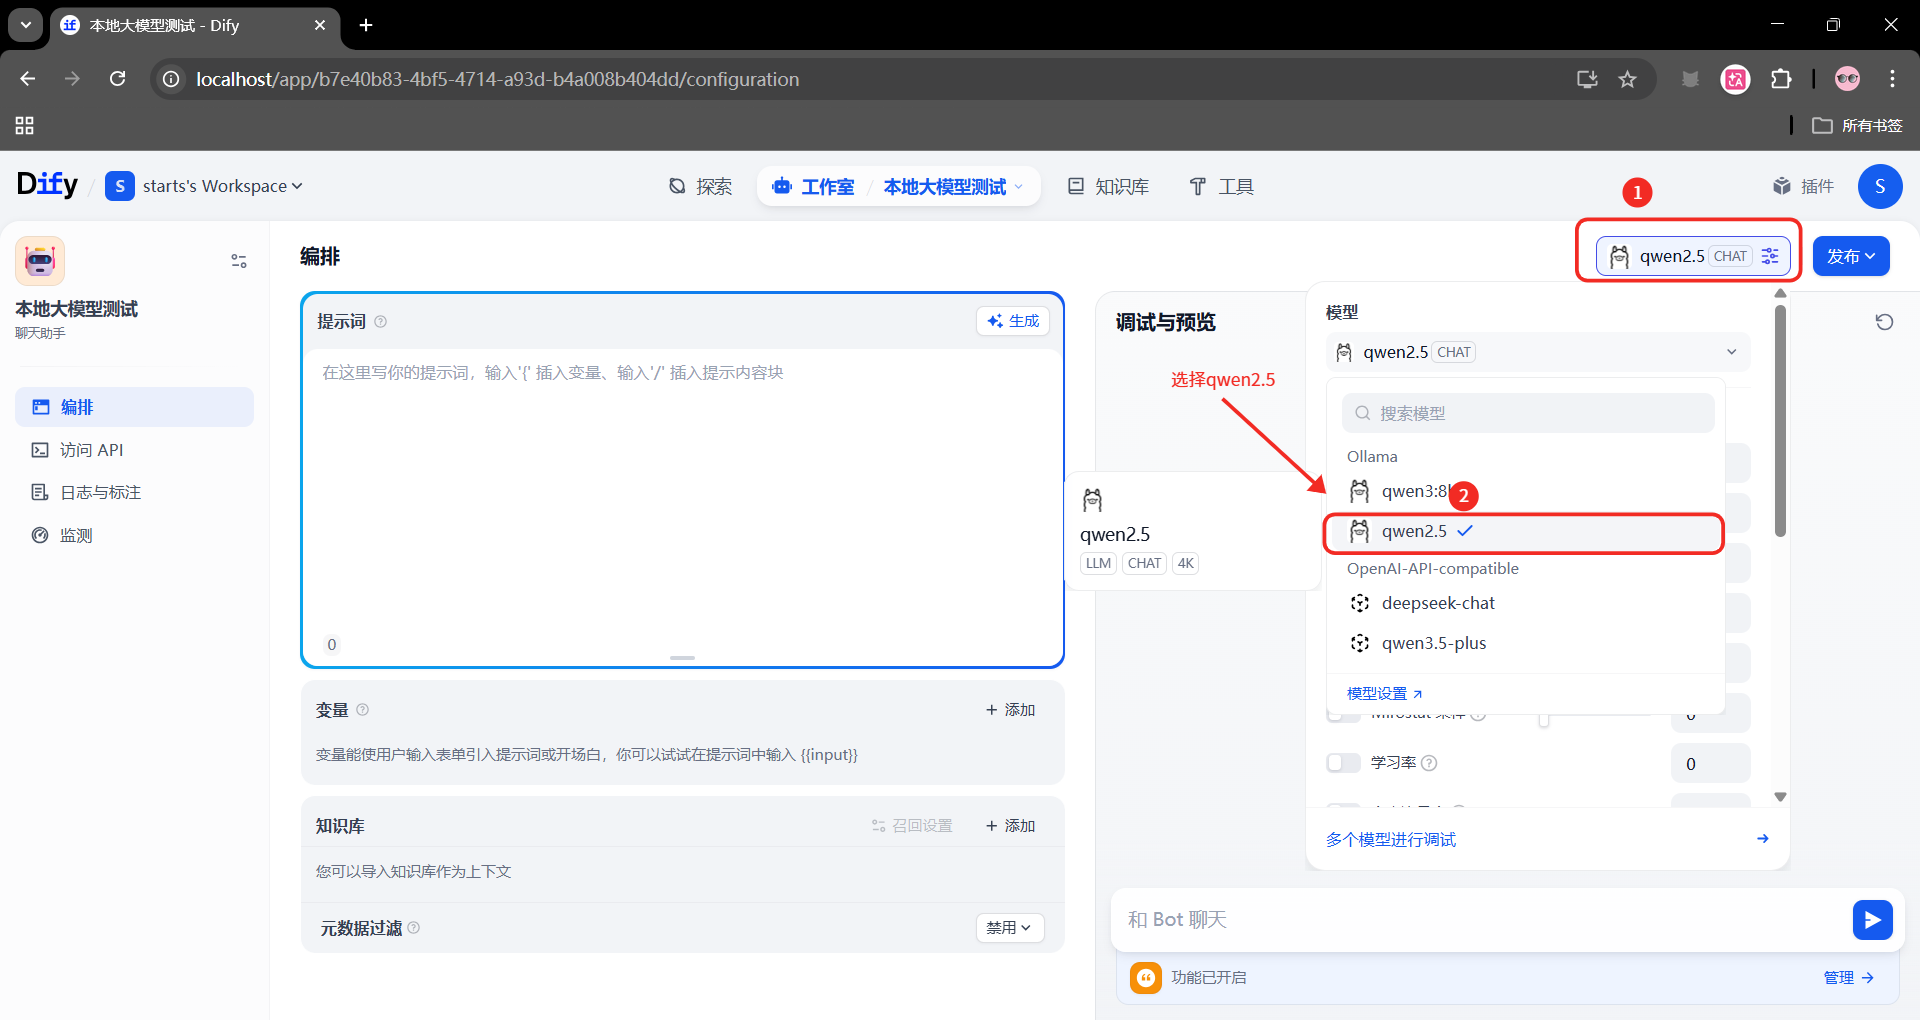The width and height of the screenshot is (1920, 1020).
Task: Show help tooltip for 学习率
Action: pos(1429,763)
